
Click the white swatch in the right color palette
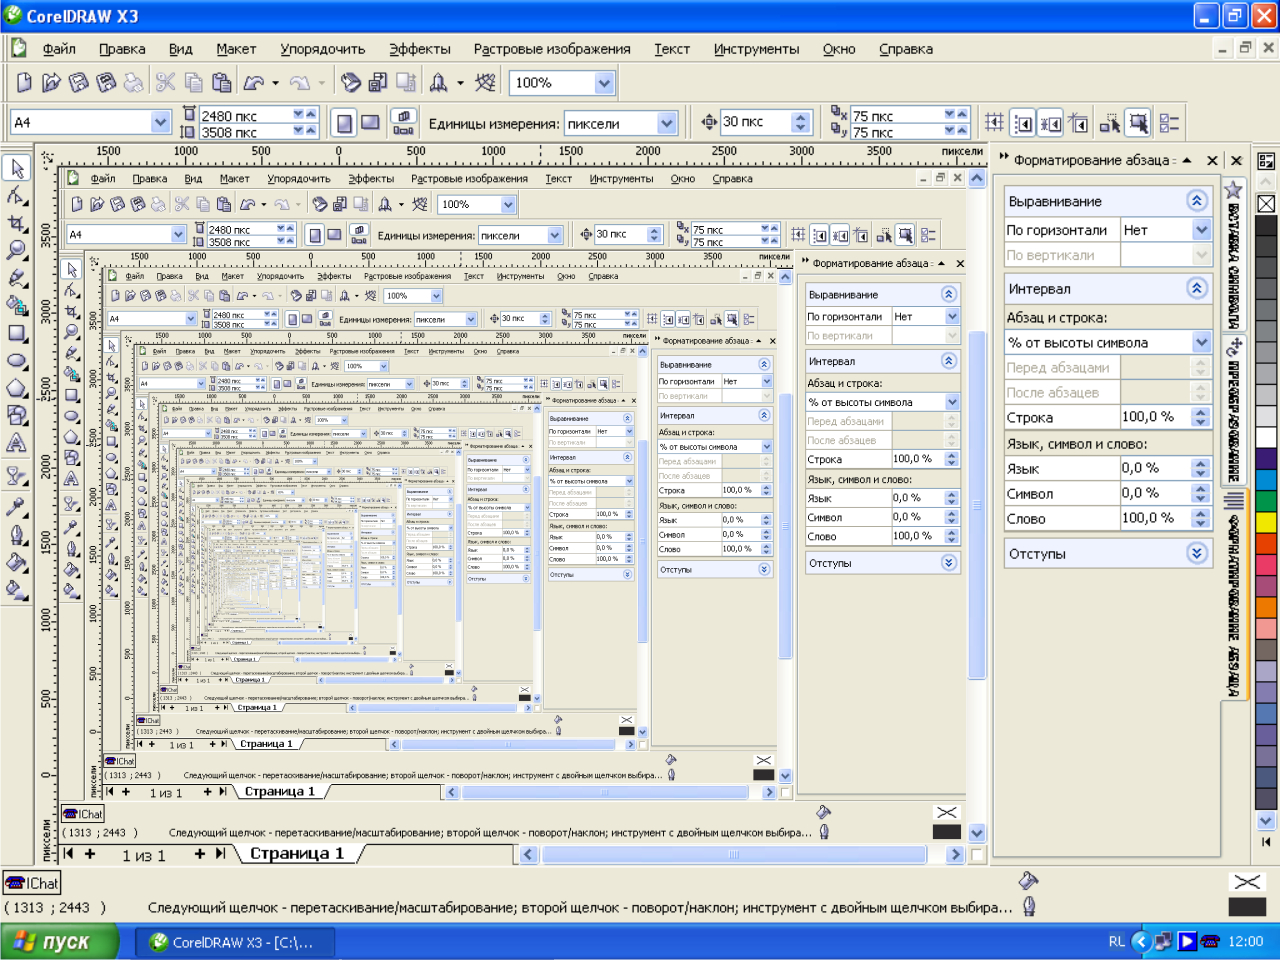(x=1266, y=437)
